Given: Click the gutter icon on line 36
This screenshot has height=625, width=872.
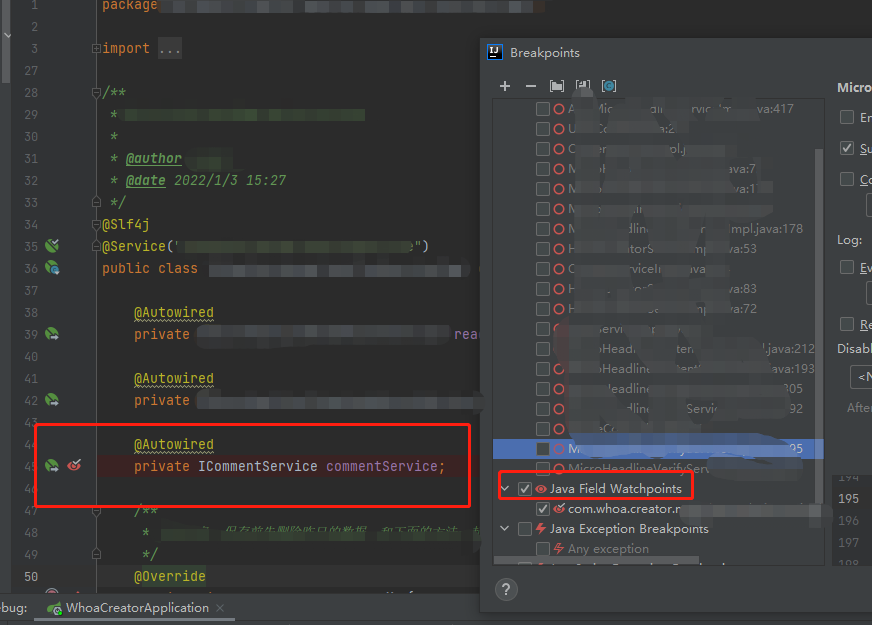Looking at the screenshot, I should 52,267.
